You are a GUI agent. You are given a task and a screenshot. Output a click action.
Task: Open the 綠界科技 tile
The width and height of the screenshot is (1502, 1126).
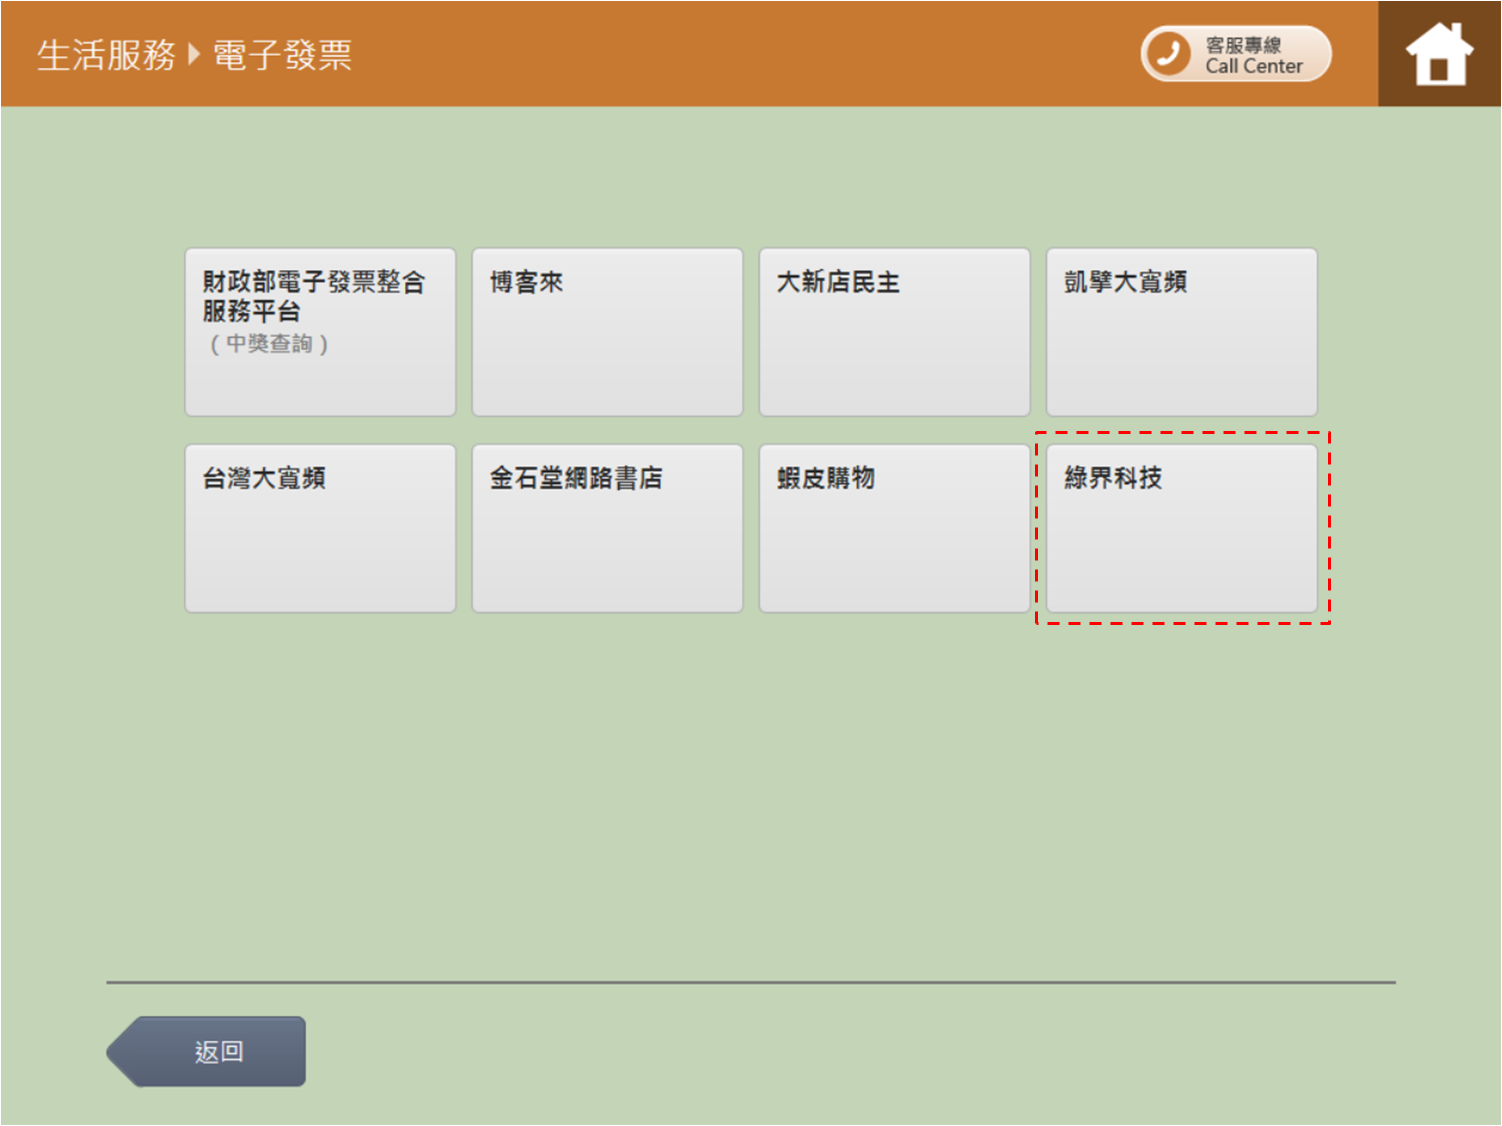coord(1181,528)
